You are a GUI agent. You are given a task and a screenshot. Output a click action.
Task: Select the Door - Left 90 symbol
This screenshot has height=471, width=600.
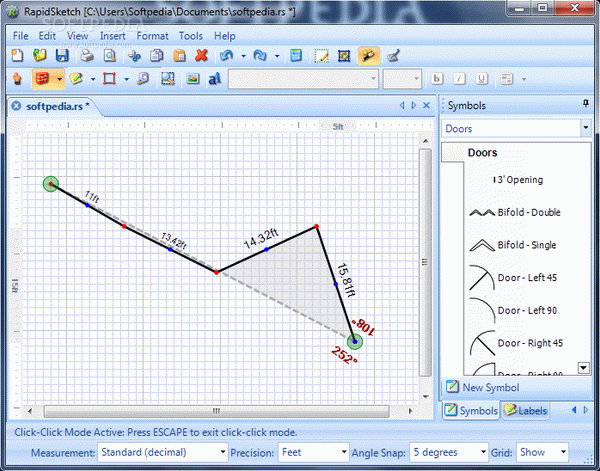click(513, 310)
